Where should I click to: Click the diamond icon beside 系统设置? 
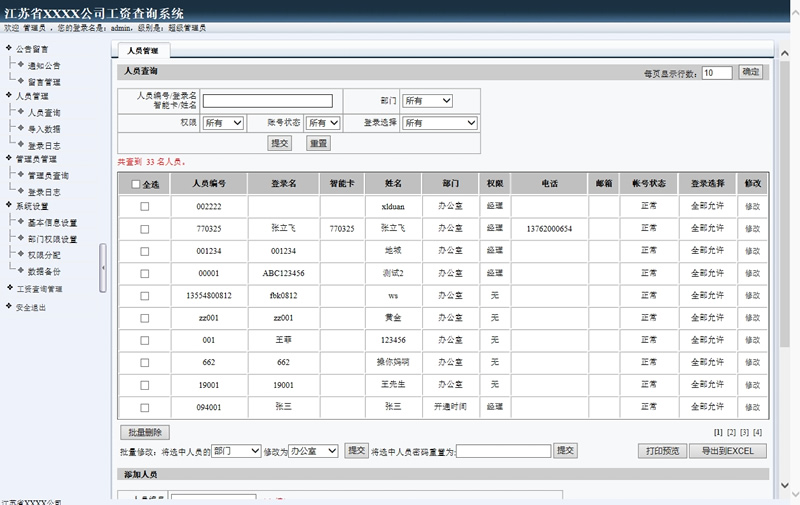[x=9, y=207]
